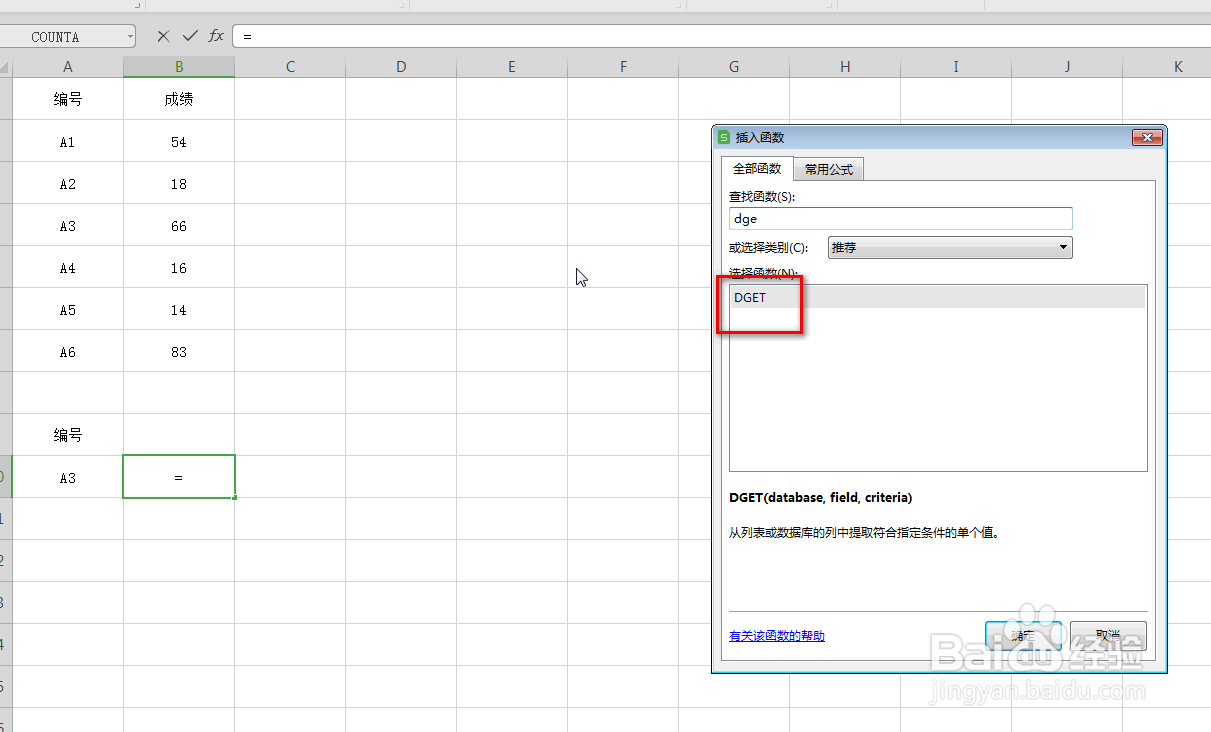The width and height of the screenshot is (1211, 732).
Task: Click the formula bar input
Action: pyautogui.click(x=720, y=36)
